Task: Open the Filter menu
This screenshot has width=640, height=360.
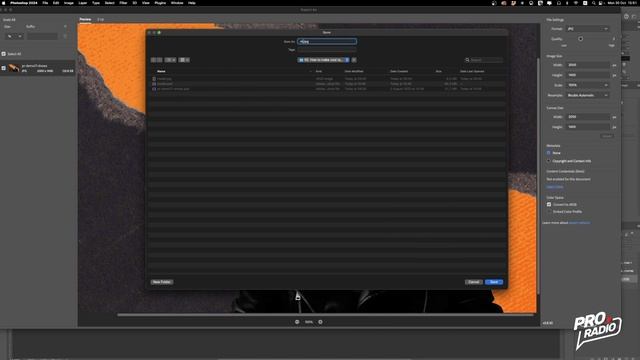Action: click(x=123, y=3)
